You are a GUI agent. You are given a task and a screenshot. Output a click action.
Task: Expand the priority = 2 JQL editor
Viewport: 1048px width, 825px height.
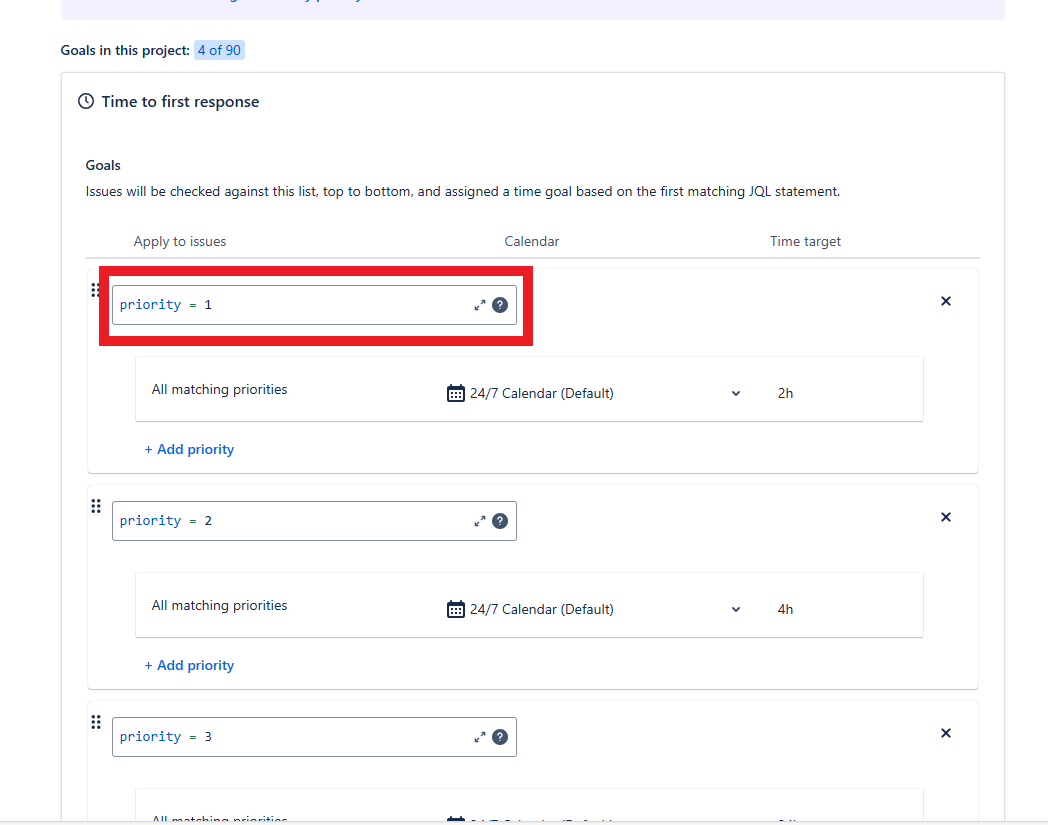479,521
